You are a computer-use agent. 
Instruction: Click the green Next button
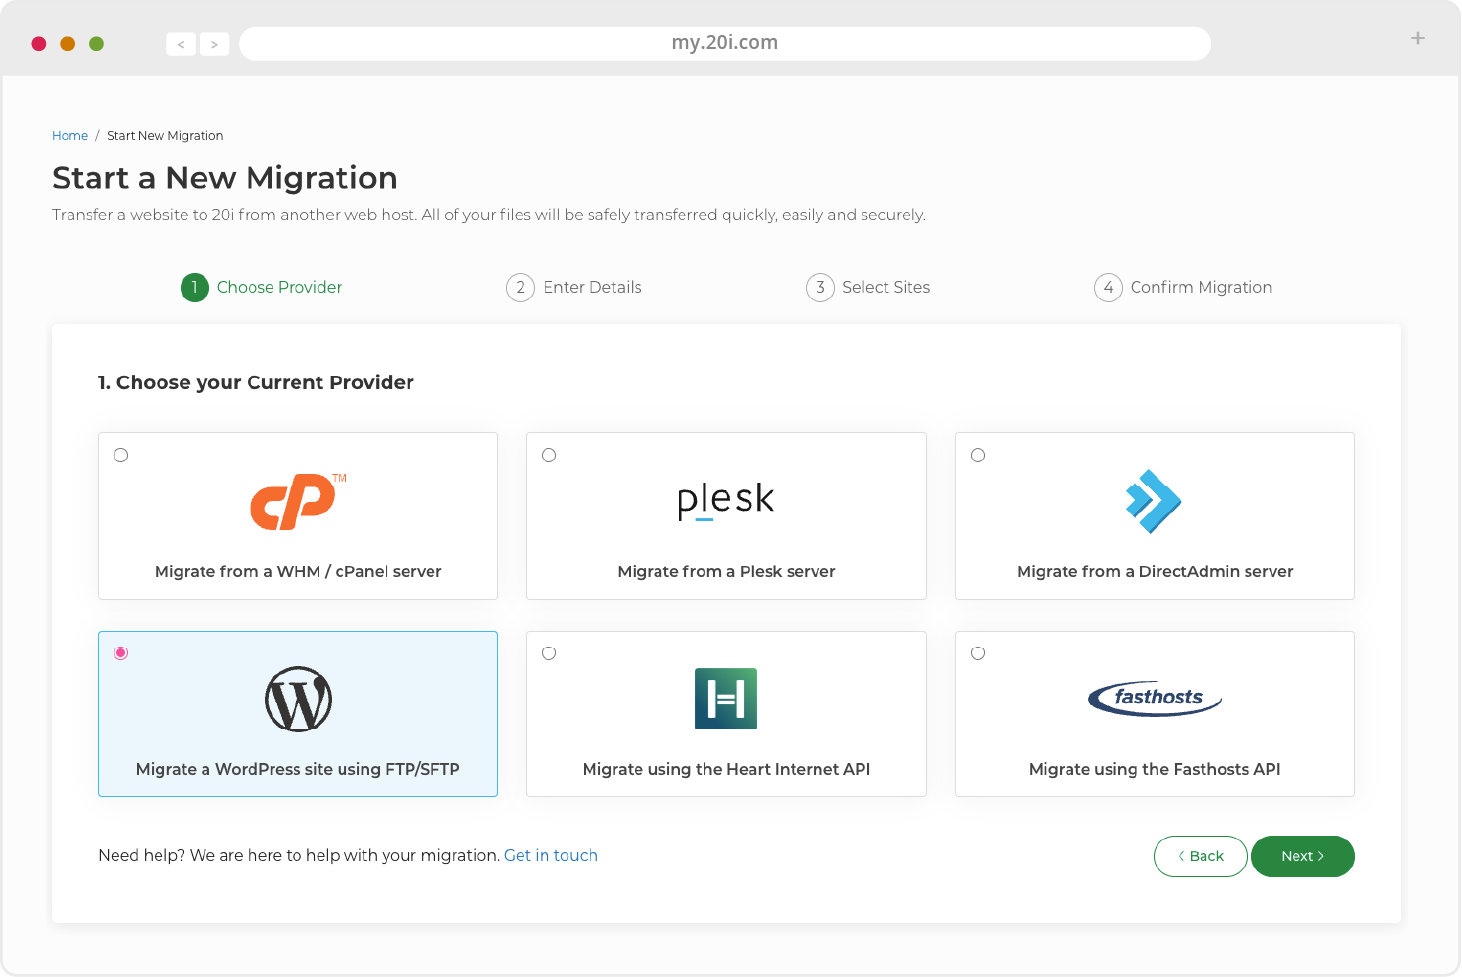[x=1302, y=856]
